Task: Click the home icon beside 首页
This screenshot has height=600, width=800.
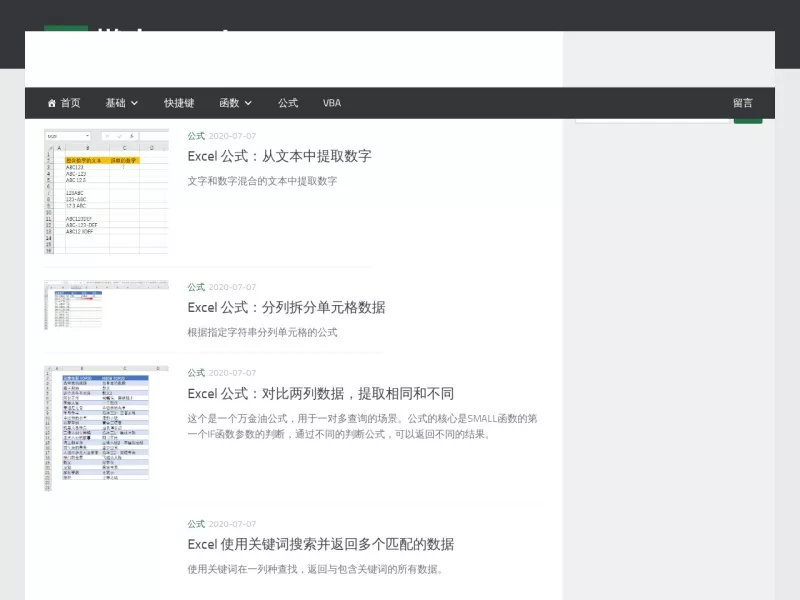Action: (x=52, y=103)
